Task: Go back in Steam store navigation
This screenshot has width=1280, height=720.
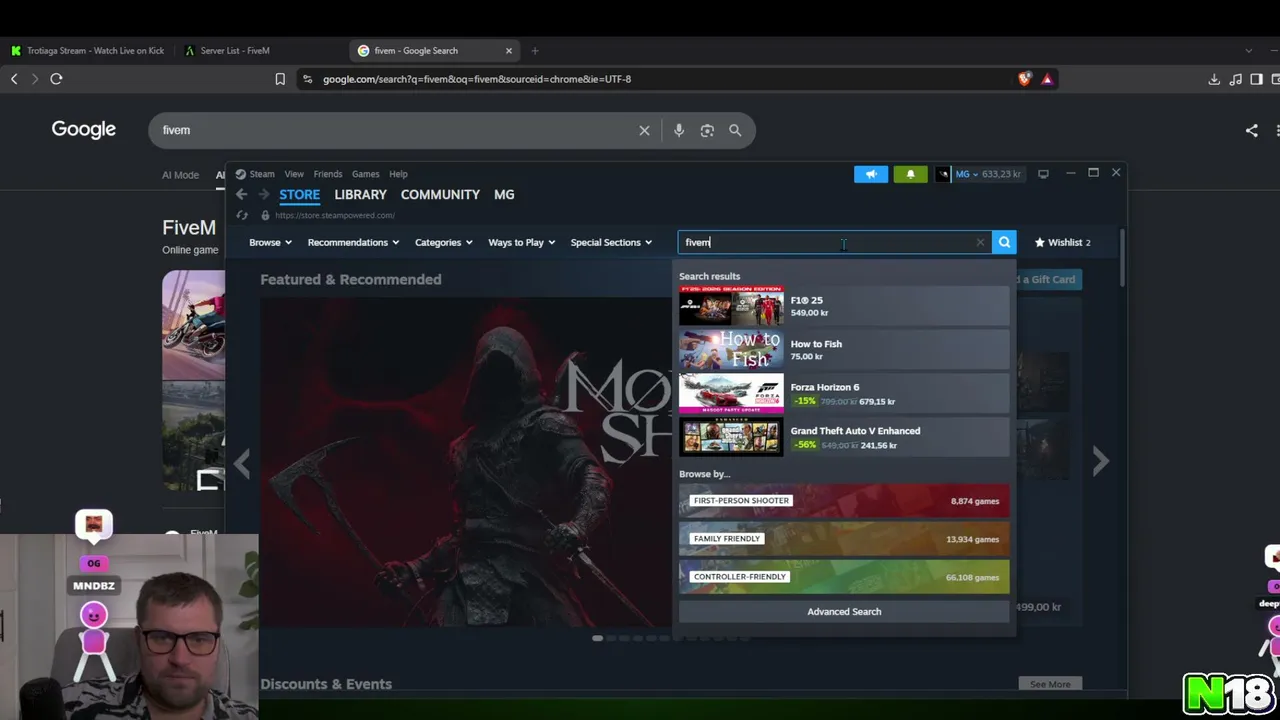Action: (241, 195)
